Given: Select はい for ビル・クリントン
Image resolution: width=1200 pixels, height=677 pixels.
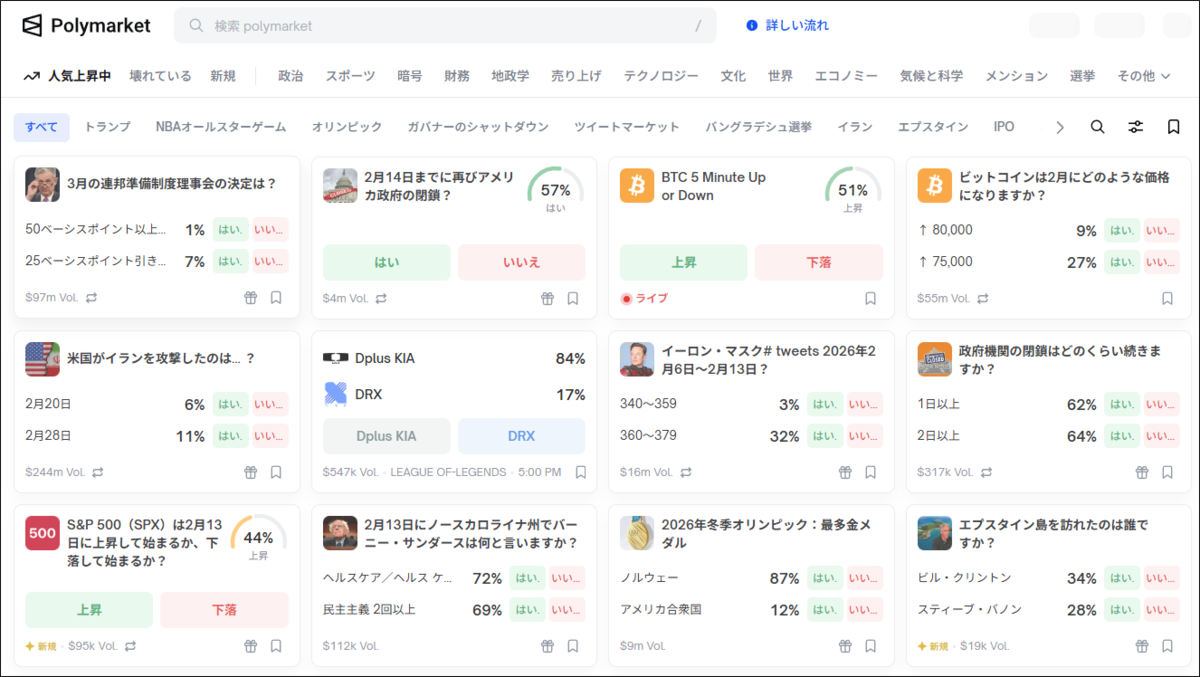Looking at the screenshot, I should (x=1122, y=578).
